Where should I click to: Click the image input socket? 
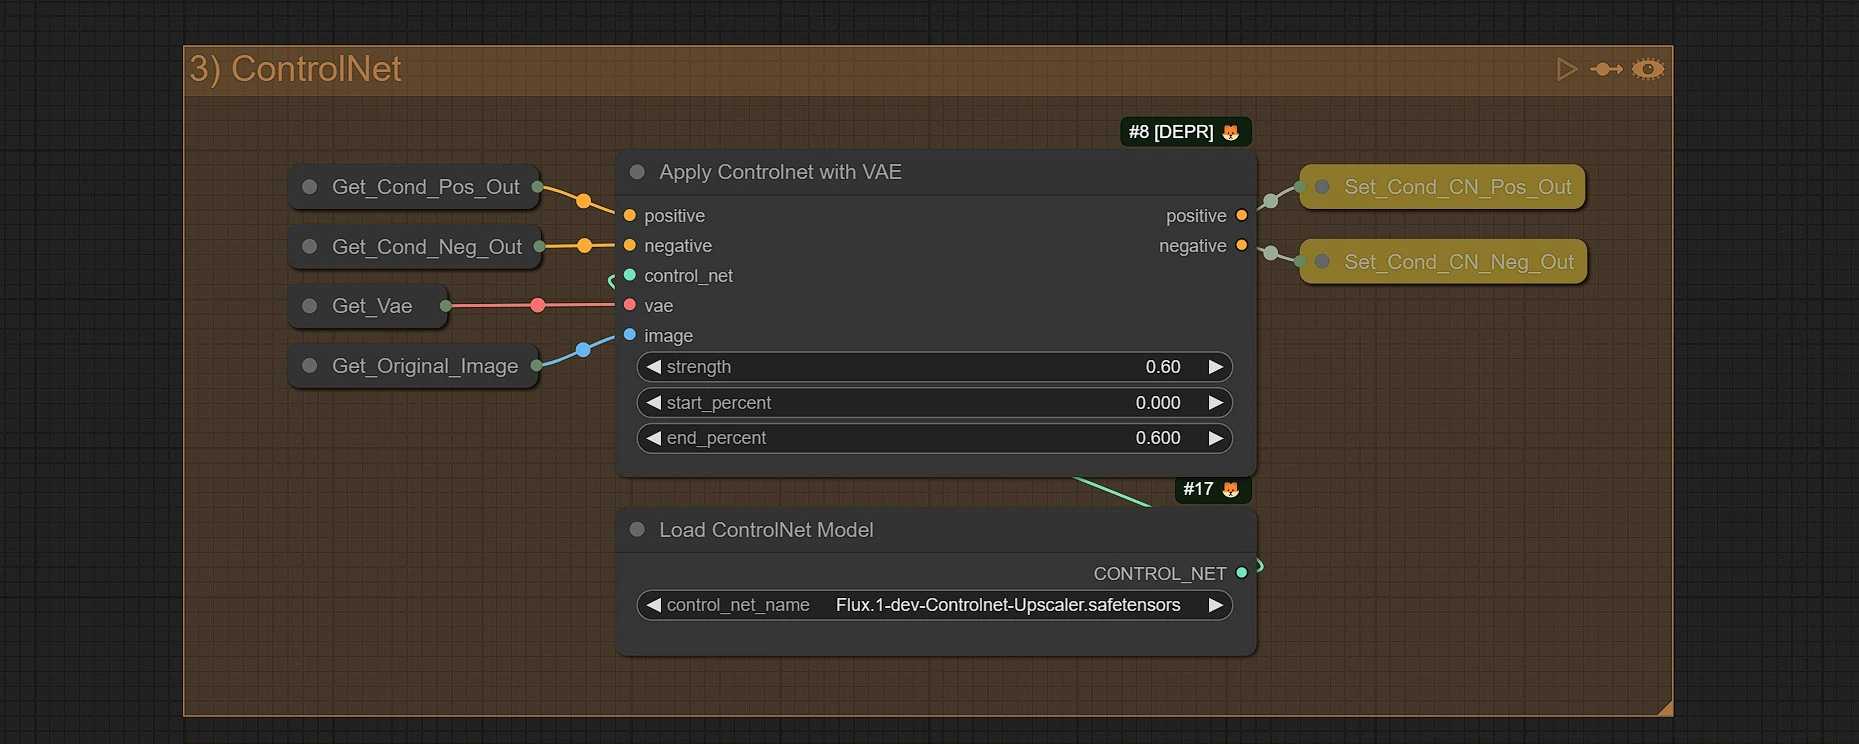pos(630,334)
